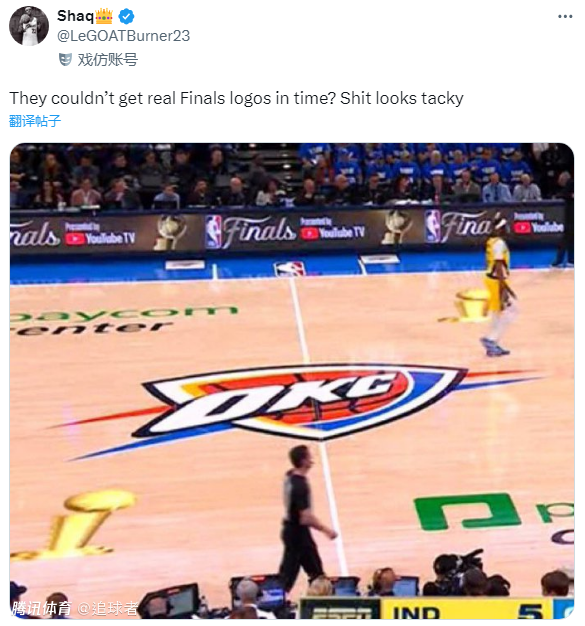Open the Shaq display name

(75, 16)
